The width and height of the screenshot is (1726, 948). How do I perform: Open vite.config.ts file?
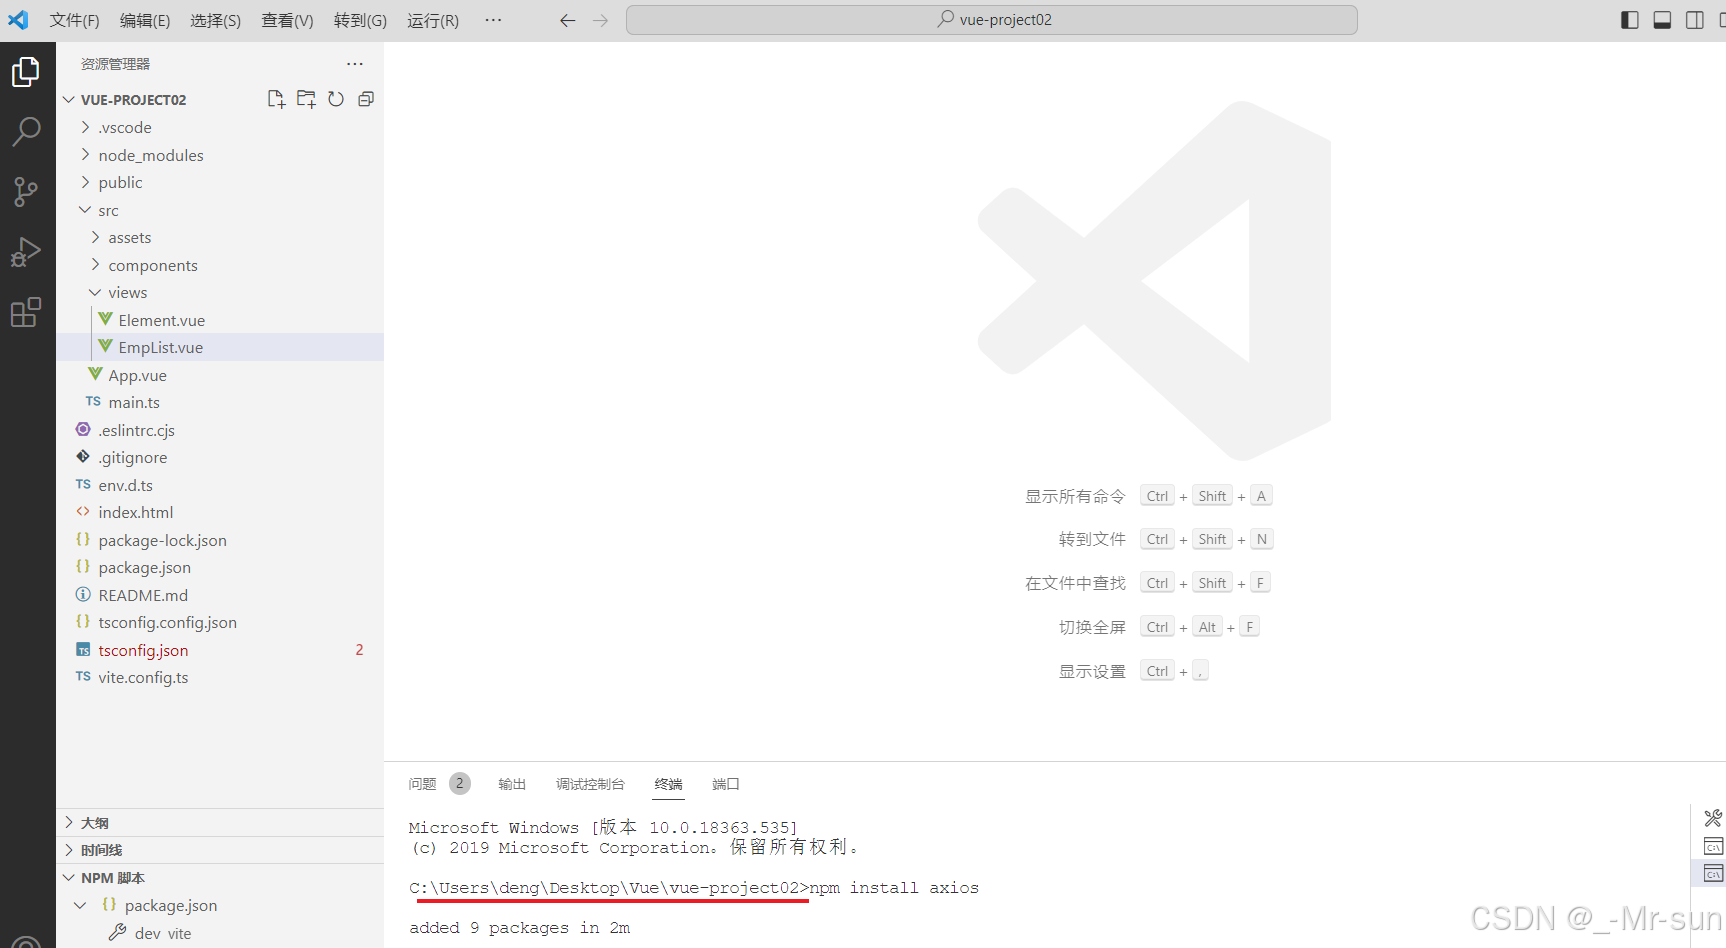coord(220,678)
